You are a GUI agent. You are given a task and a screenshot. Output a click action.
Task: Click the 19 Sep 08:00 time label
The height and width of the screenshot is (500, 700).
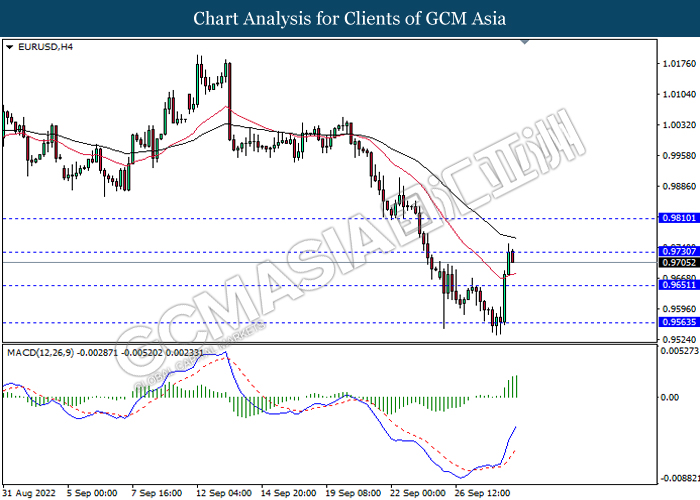354,493
